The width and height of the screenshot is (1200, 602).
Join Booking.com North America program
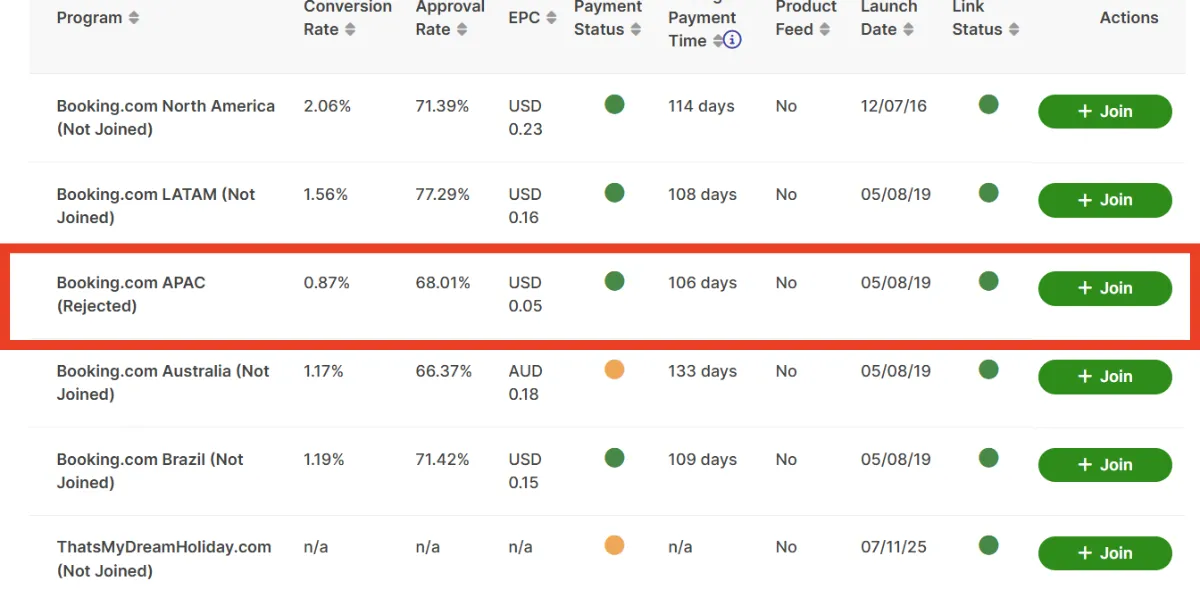[x=1104, y=112]
